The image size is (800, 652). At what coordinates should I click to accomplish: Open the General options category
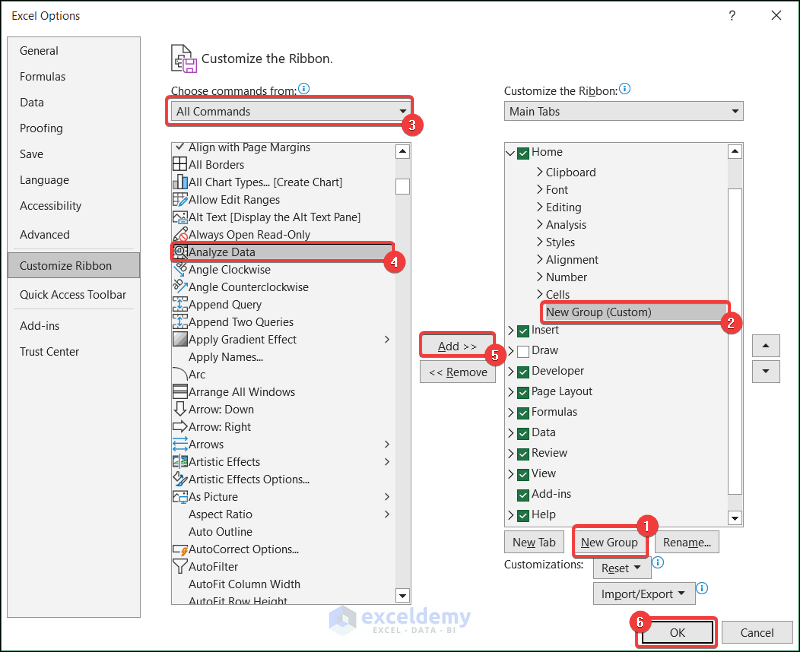(39, 51)
